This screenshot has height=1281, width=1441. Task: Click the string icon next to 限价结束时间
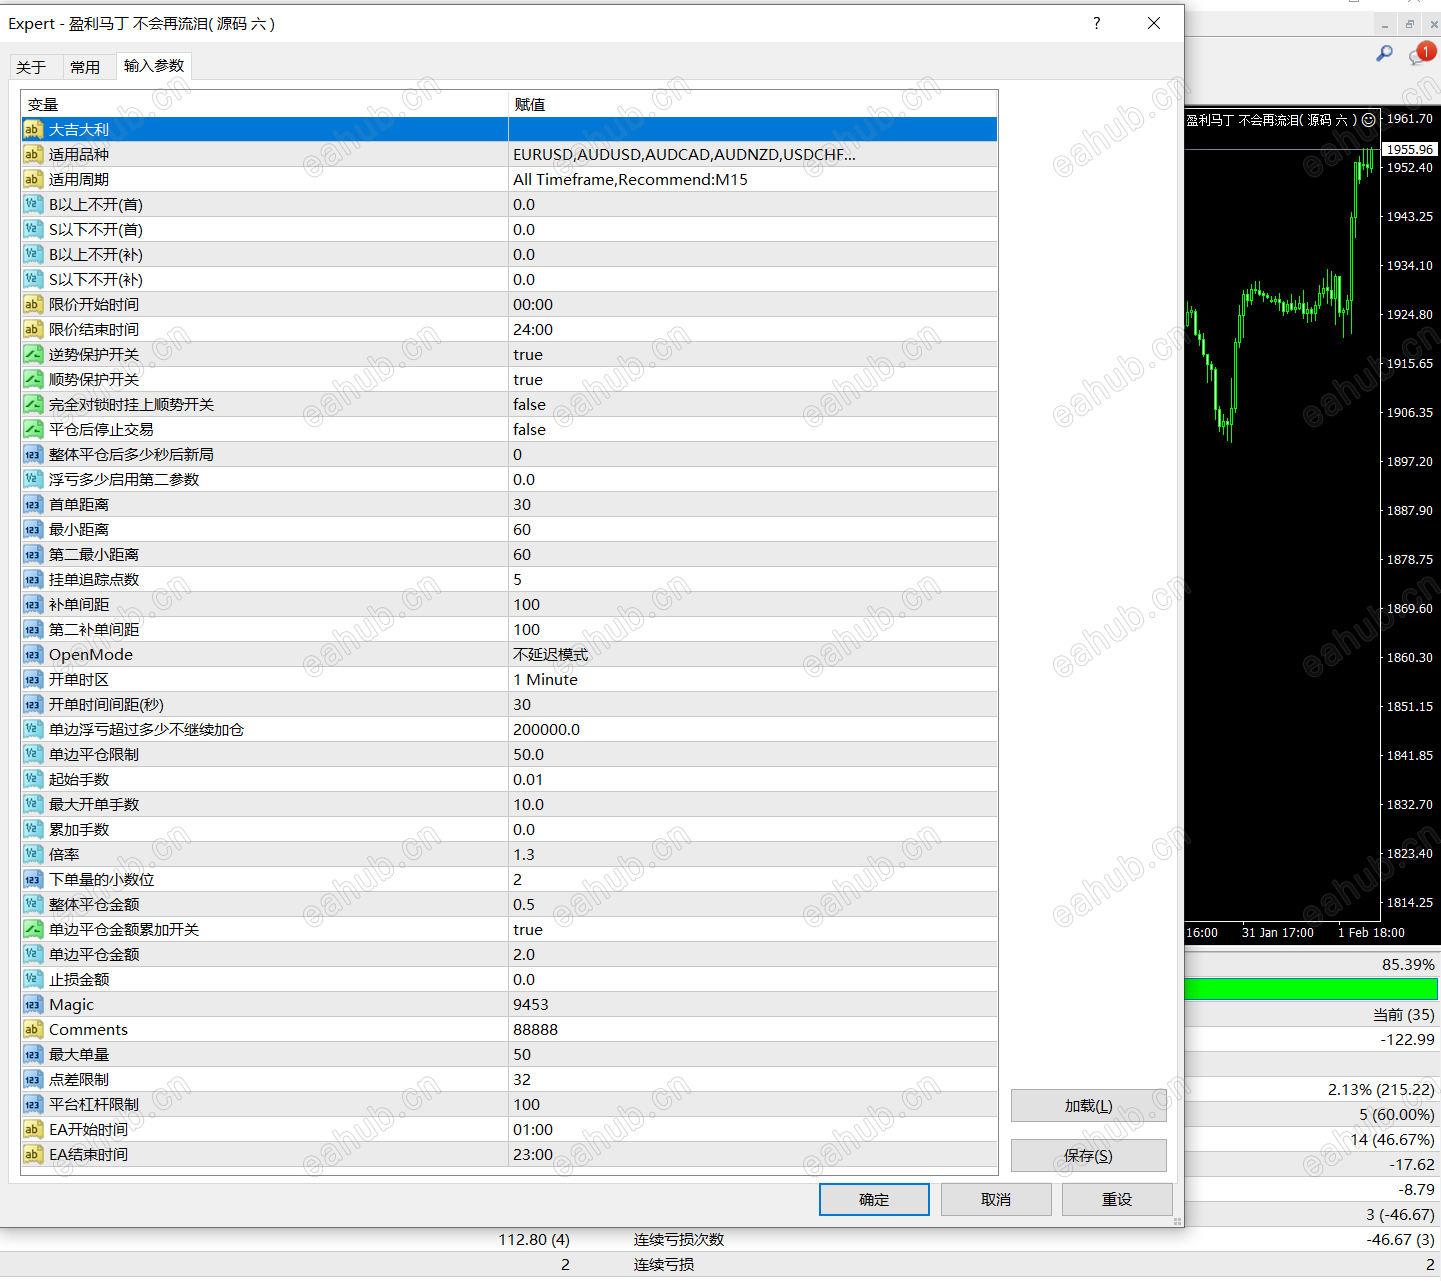[x=33, y=329]
